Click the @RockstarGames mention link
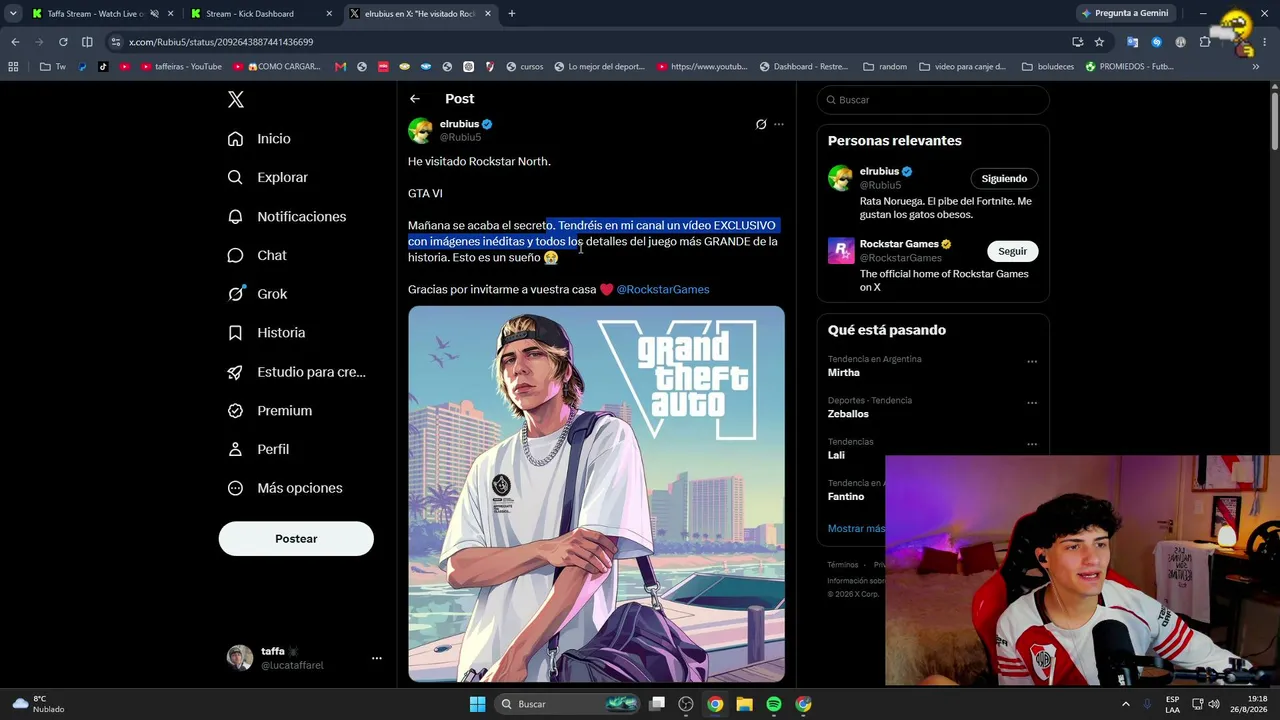Image resolution: width=1280 pixels, height=720 pixels. pos(663,290)
